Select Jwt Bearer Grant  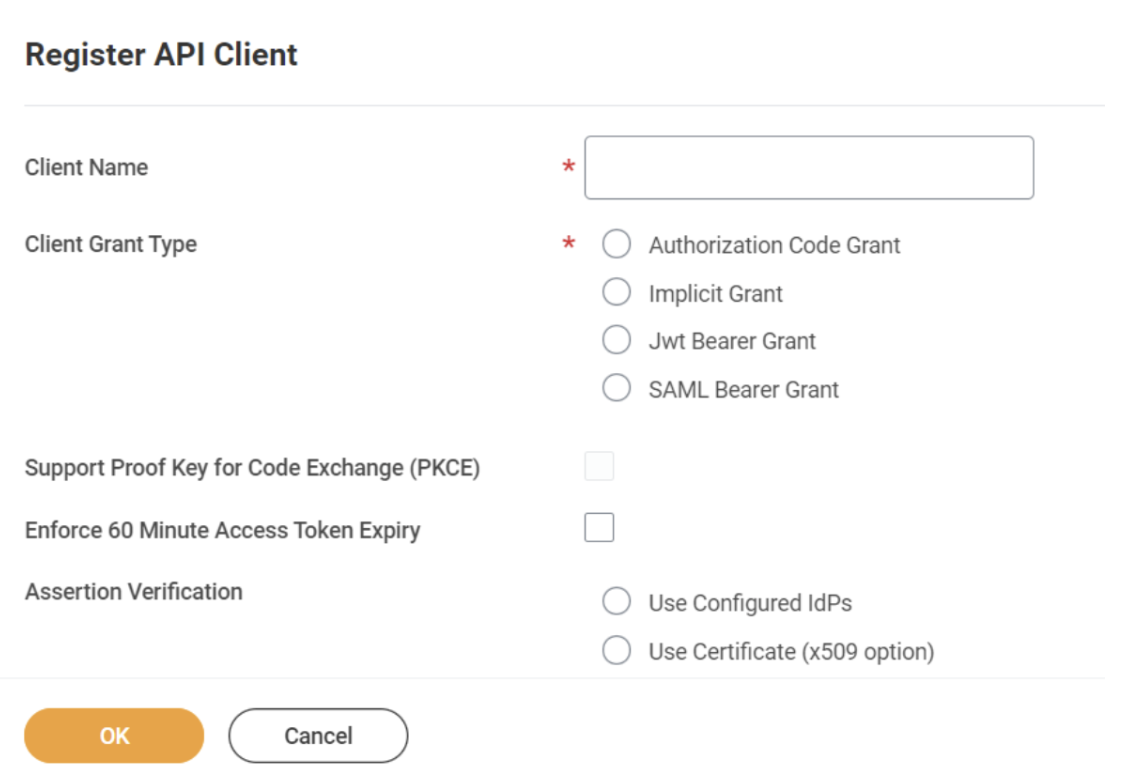(616, 340)
